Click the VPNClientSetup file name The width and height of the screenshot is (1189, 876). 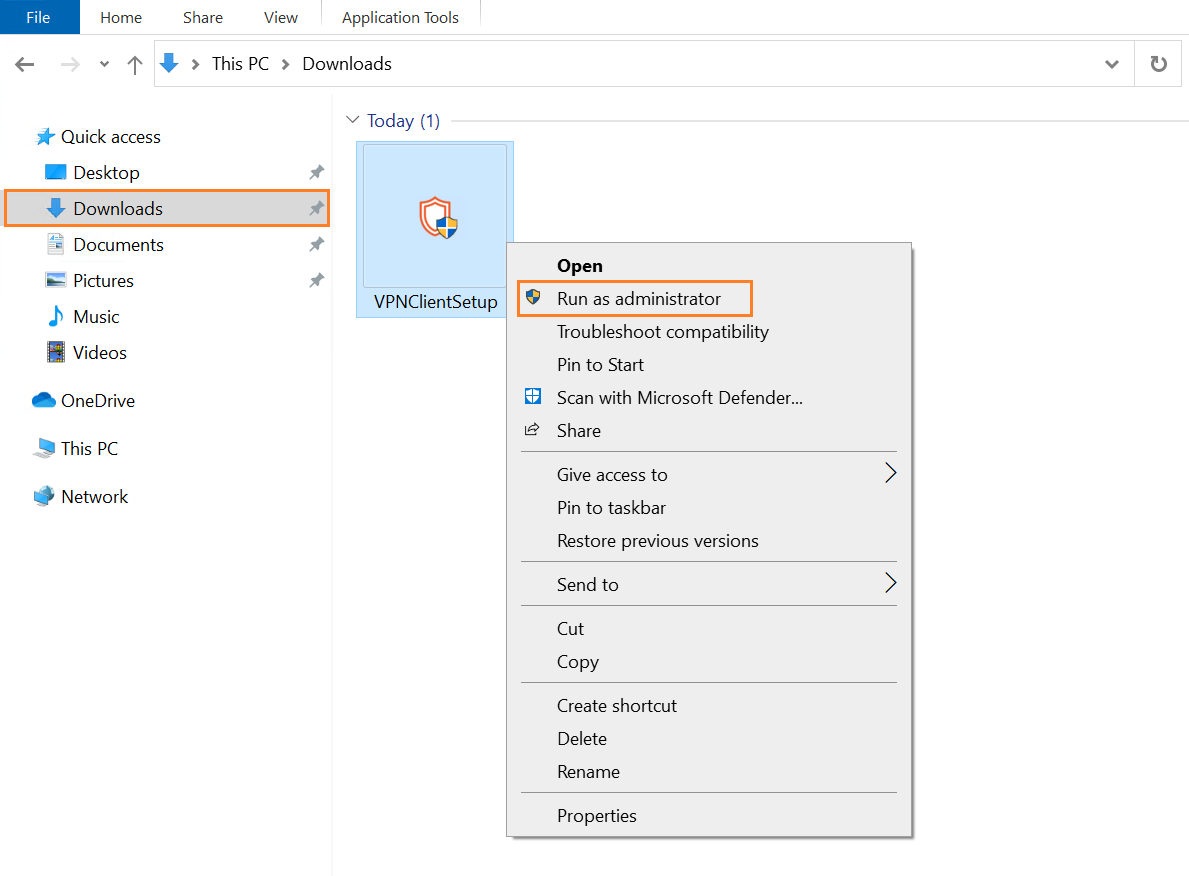(435, 302)
